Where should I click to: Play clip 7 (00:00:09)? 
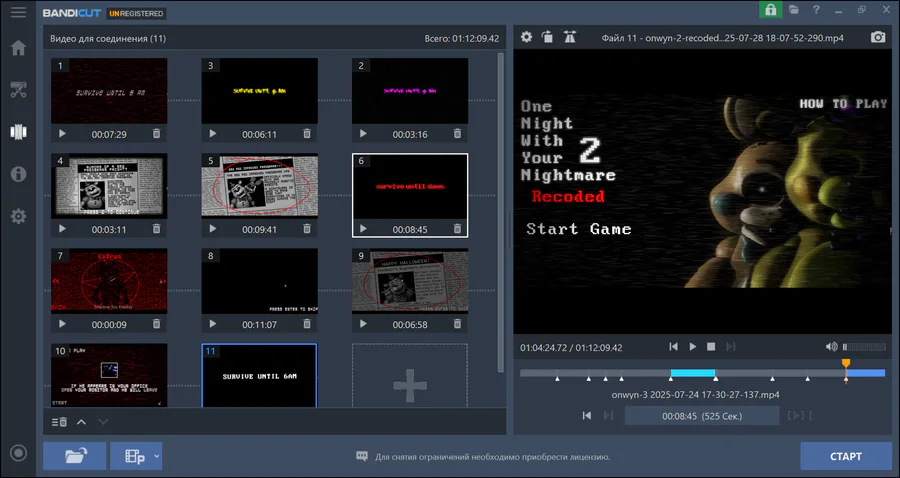(x=62, y=324)
